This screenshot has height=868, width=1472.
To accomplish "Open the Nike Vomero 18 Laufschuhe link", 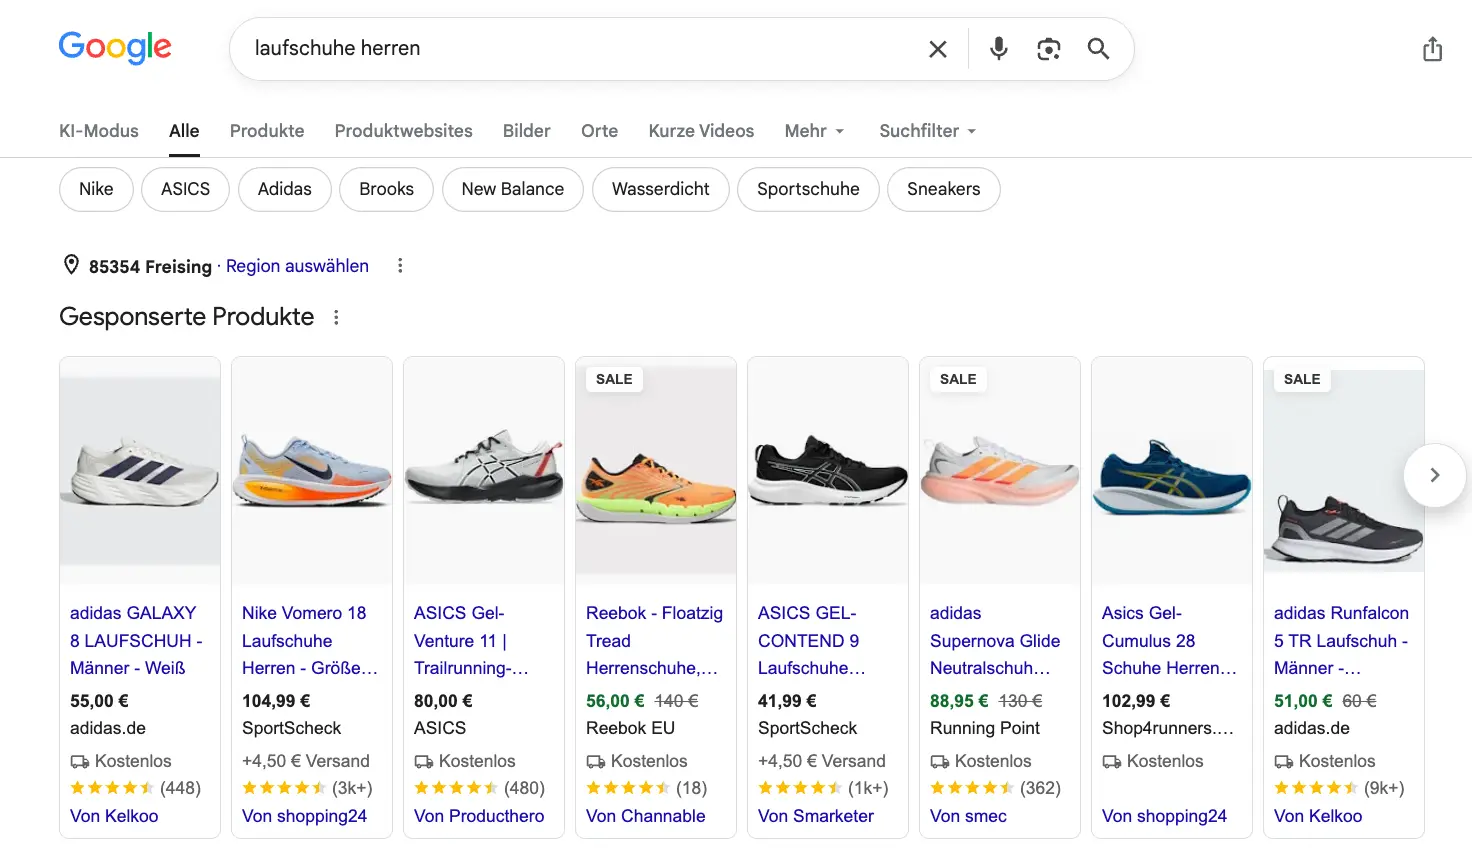I will [x=310, y=640].
